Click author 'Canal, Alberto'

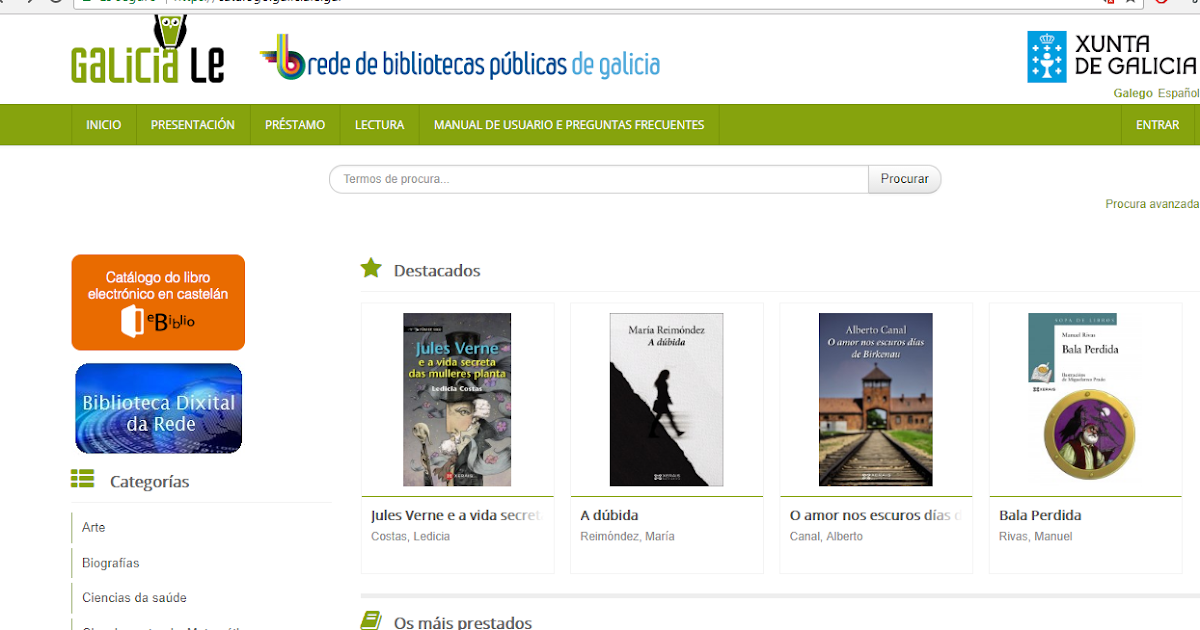click(x=826, y=537)
